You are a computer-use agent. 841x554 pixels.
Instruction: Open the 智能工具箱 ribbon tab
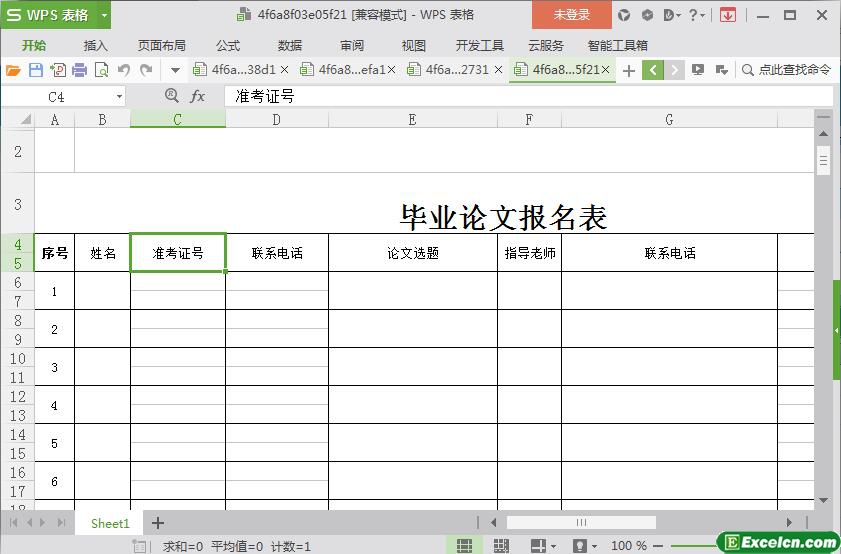tap(617, 46)
